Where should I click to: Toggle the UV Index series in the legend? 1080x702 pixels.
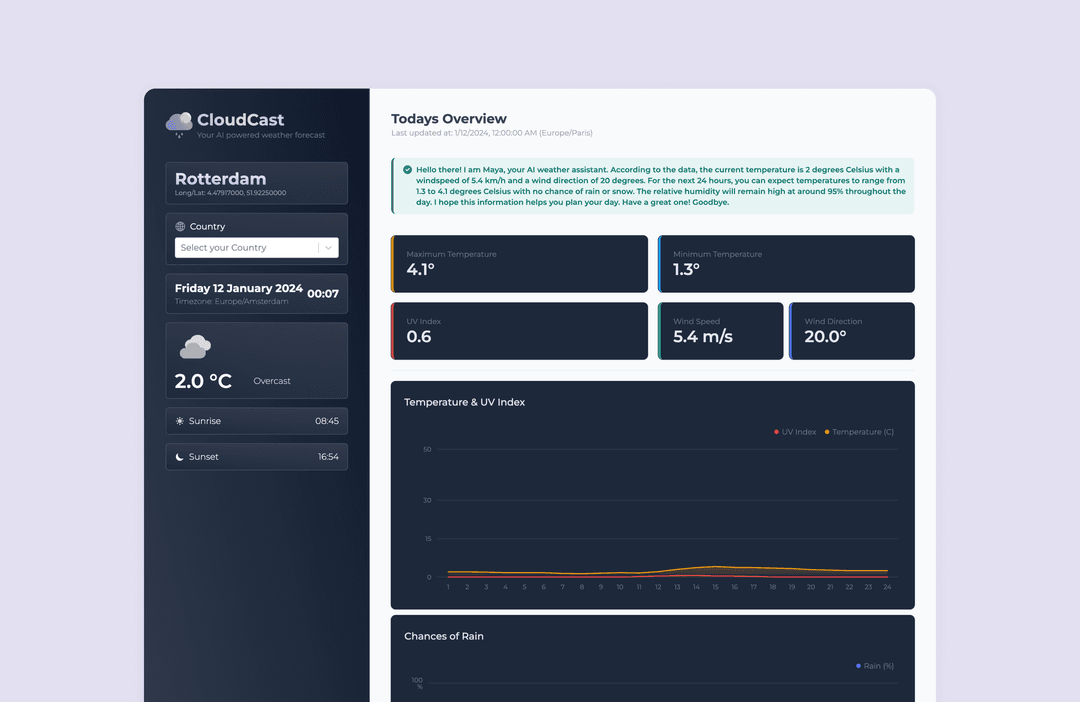pos(796,432)
